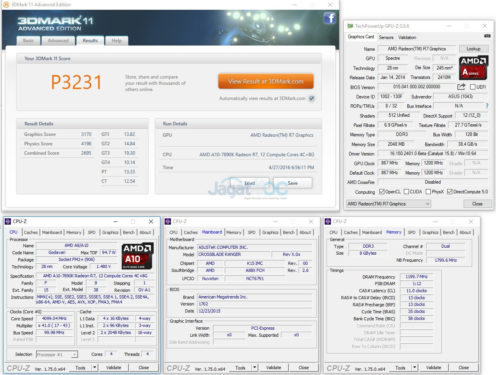The height and width of the screenshot is (375, 496).
Task: Open Tools dropdown arrow in CPU tab window
Action: pyautogui.click(x=95, y=367)
